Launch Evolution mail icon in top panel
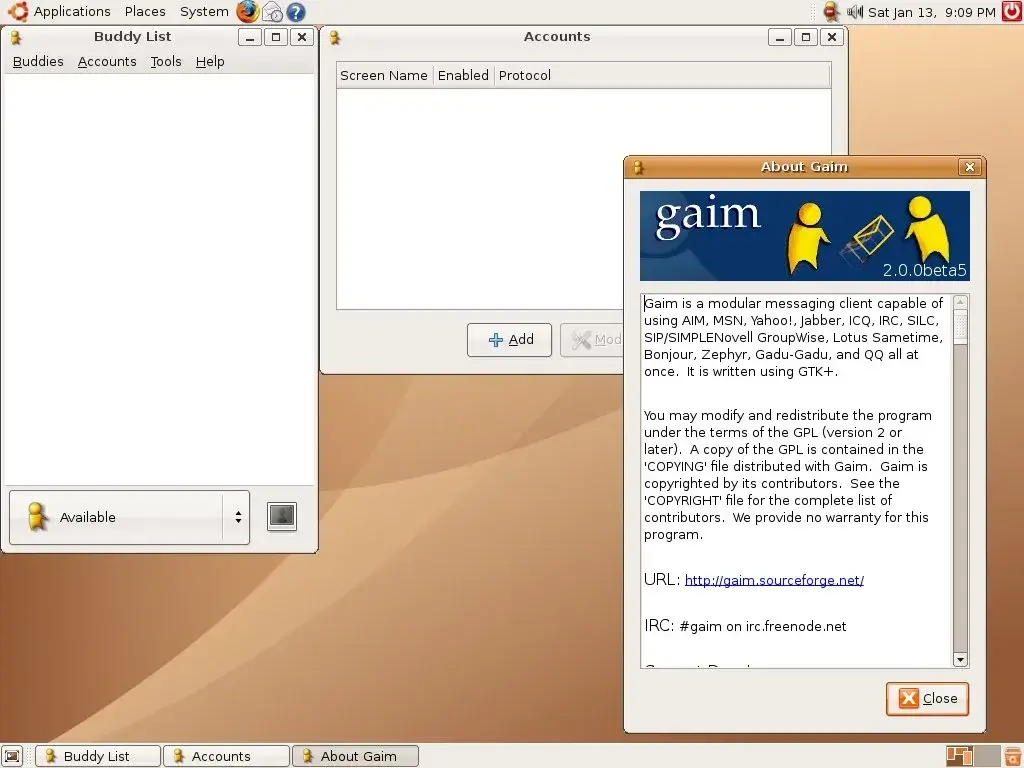This screenshot has height=768, width=1024. (x=272, y=12)
